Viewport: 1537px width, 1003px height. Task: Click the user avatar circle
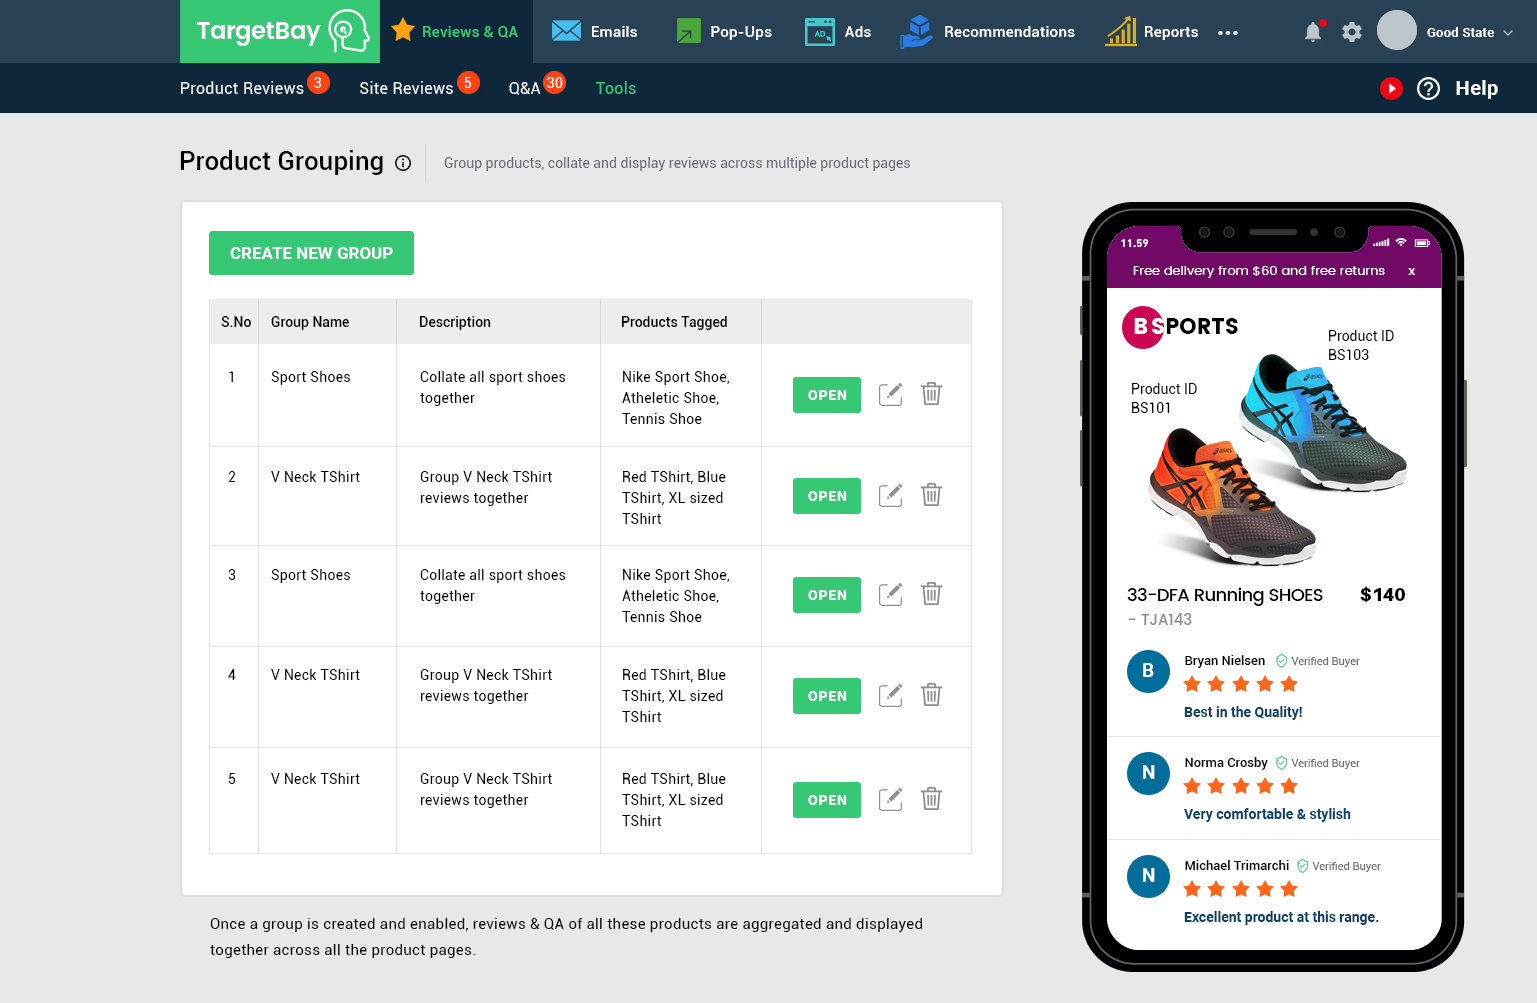[x=1397, y=31]
